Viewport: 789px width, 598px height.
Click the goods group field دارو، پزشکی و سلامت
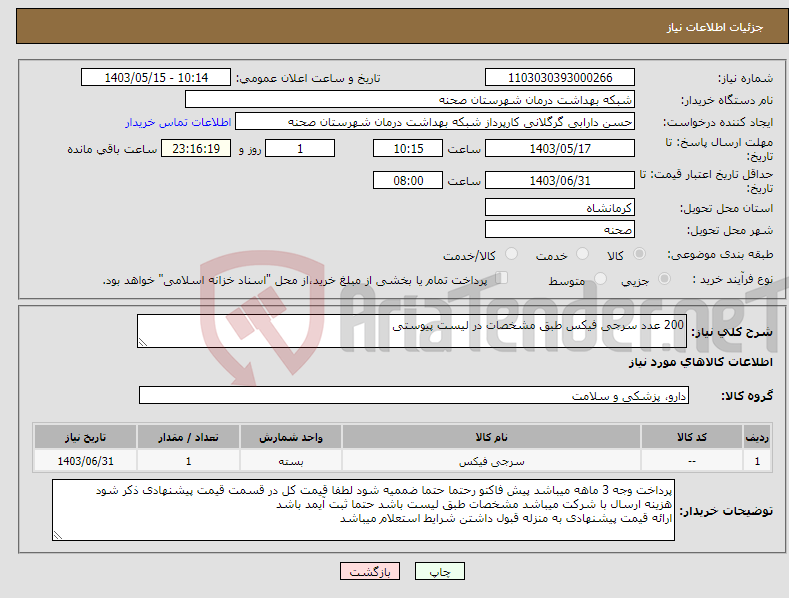click(x=414, y=396)
